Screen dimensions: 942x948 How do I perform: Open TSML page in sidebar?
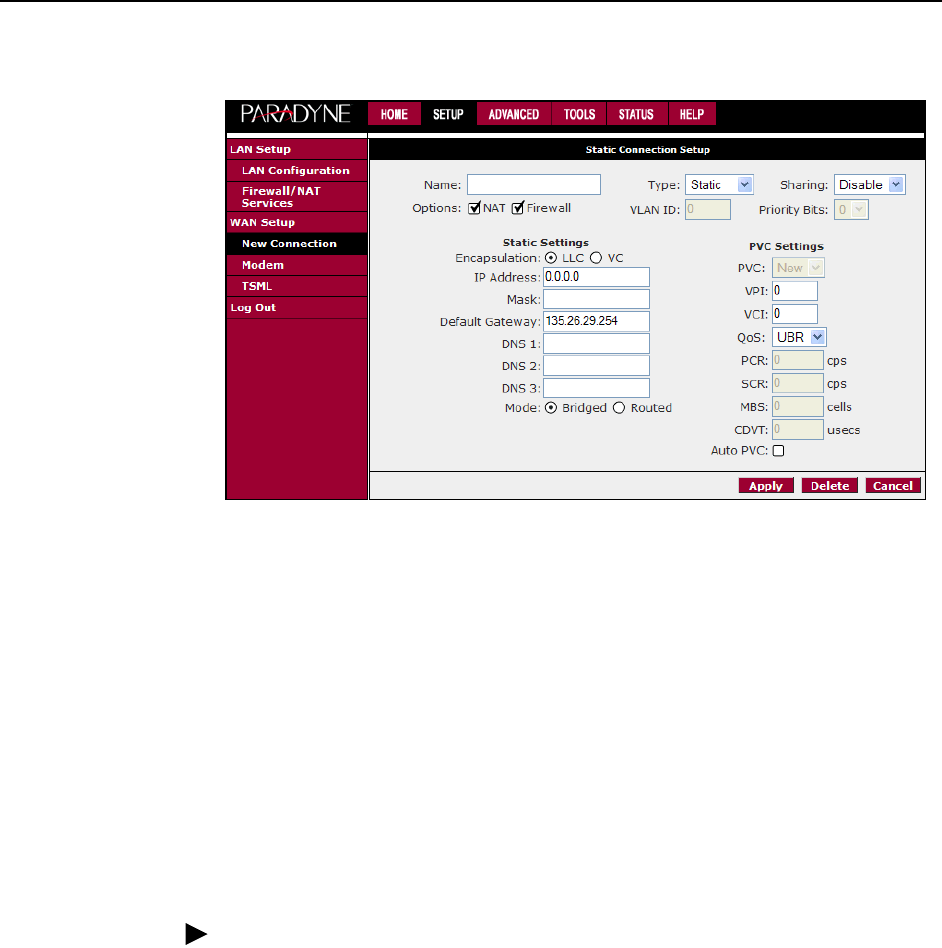coord(297,286)
